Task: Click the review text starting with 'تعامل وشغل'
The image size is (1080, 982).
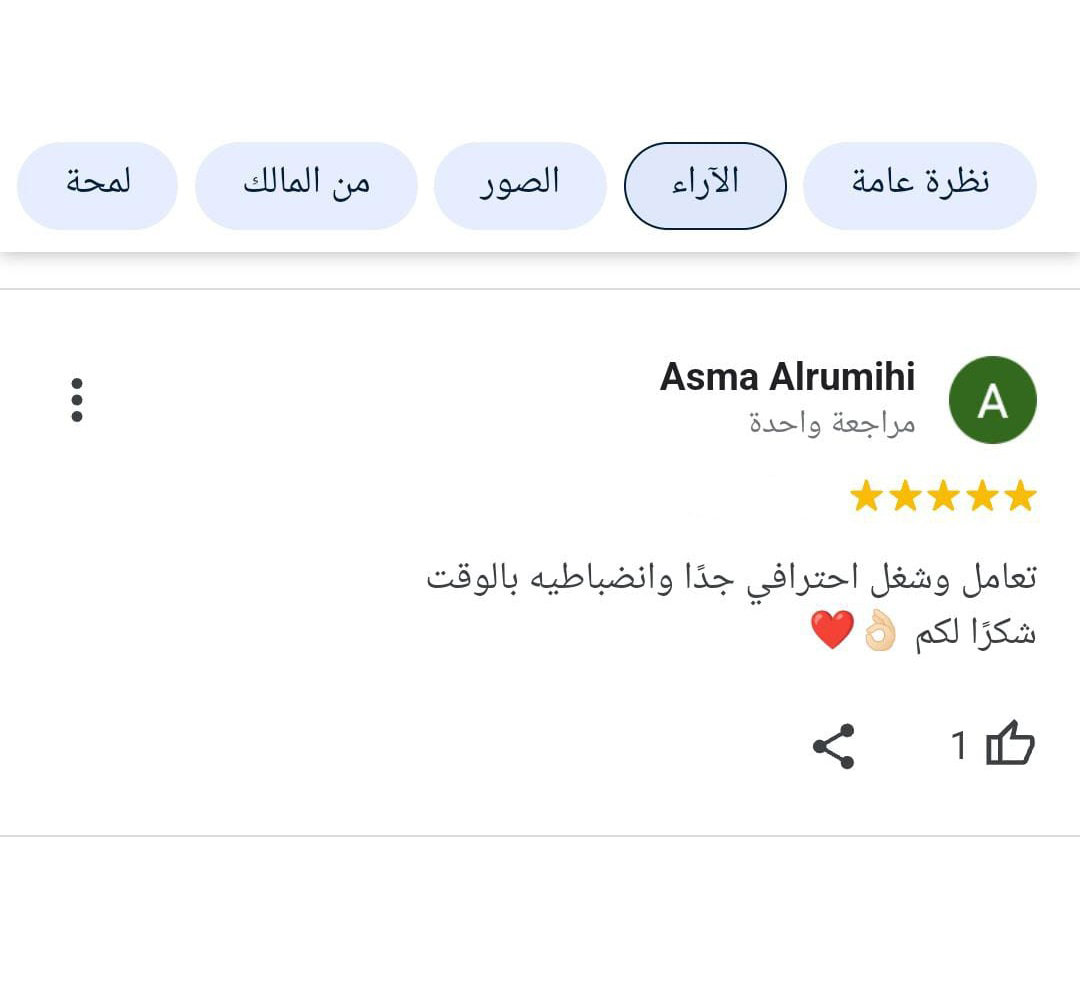Action: [x=731, y=580]
